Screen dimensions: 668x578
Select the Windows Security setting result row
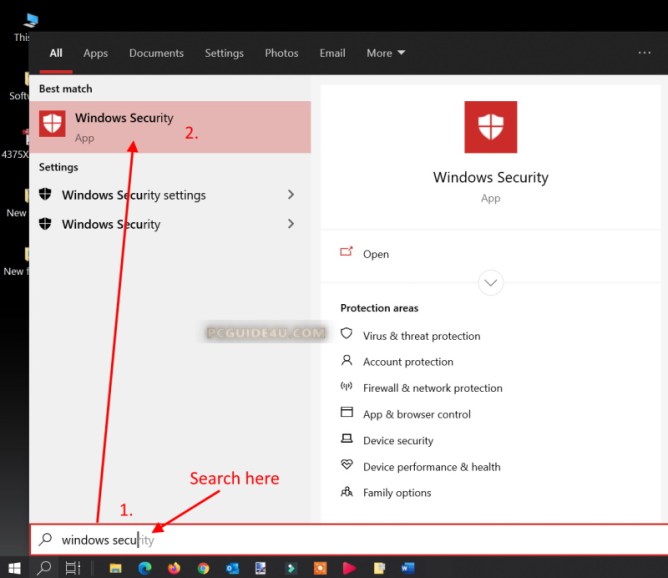pos(170,224)
